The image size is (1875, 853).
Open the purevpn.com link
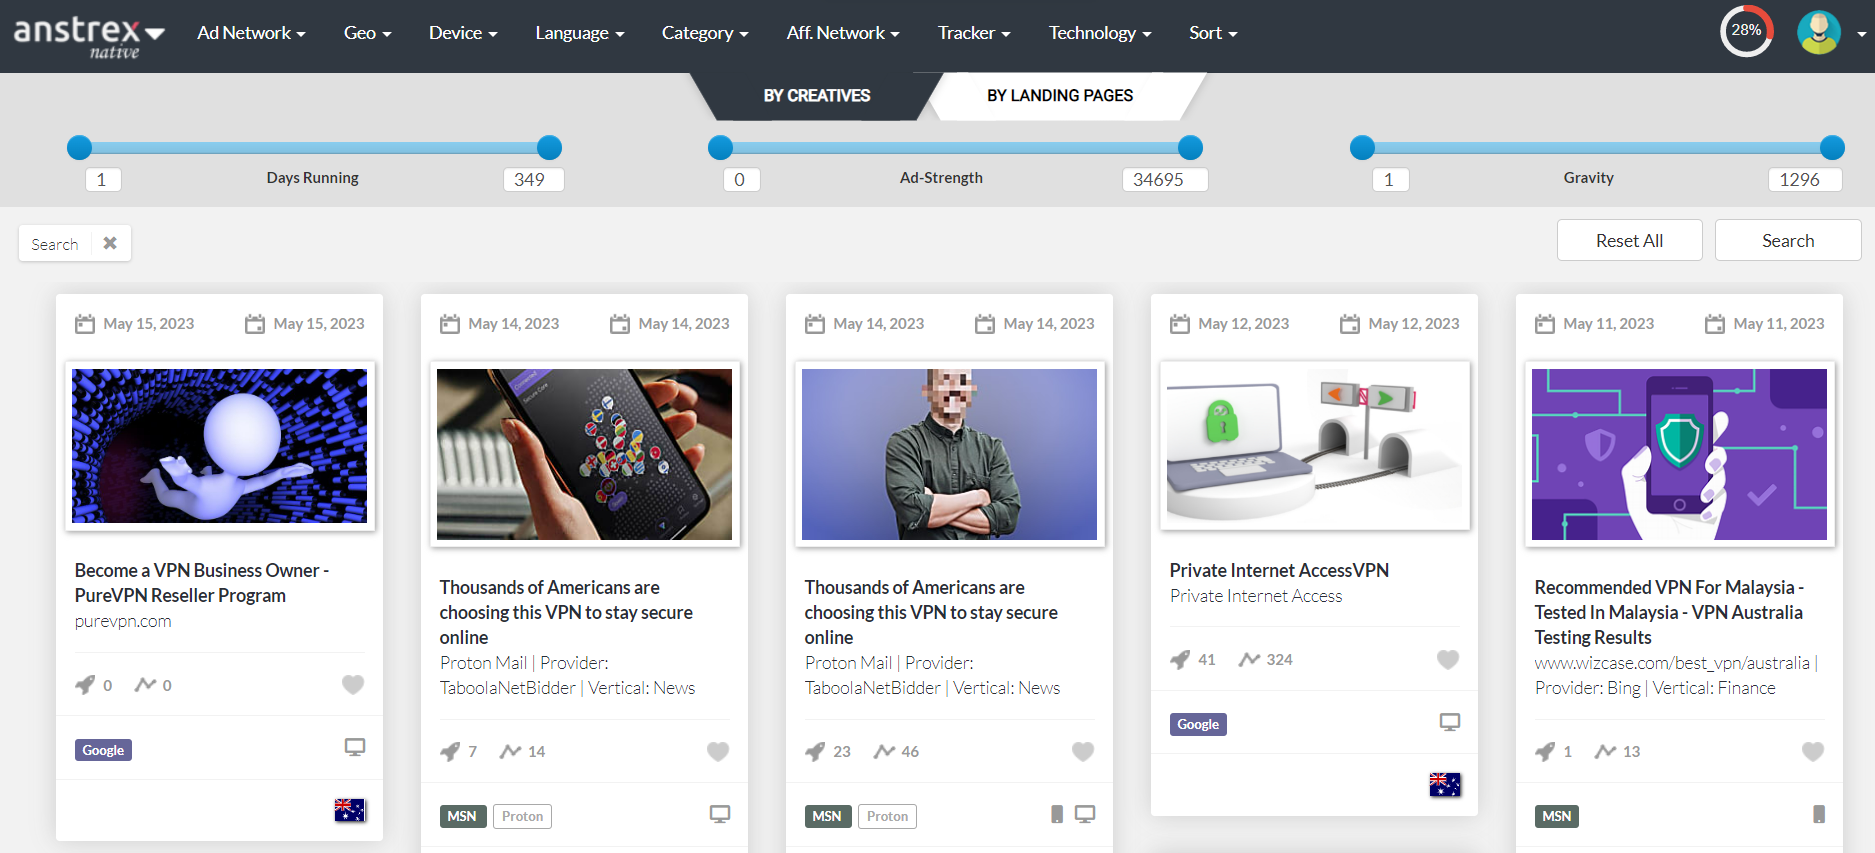(123, 621)
